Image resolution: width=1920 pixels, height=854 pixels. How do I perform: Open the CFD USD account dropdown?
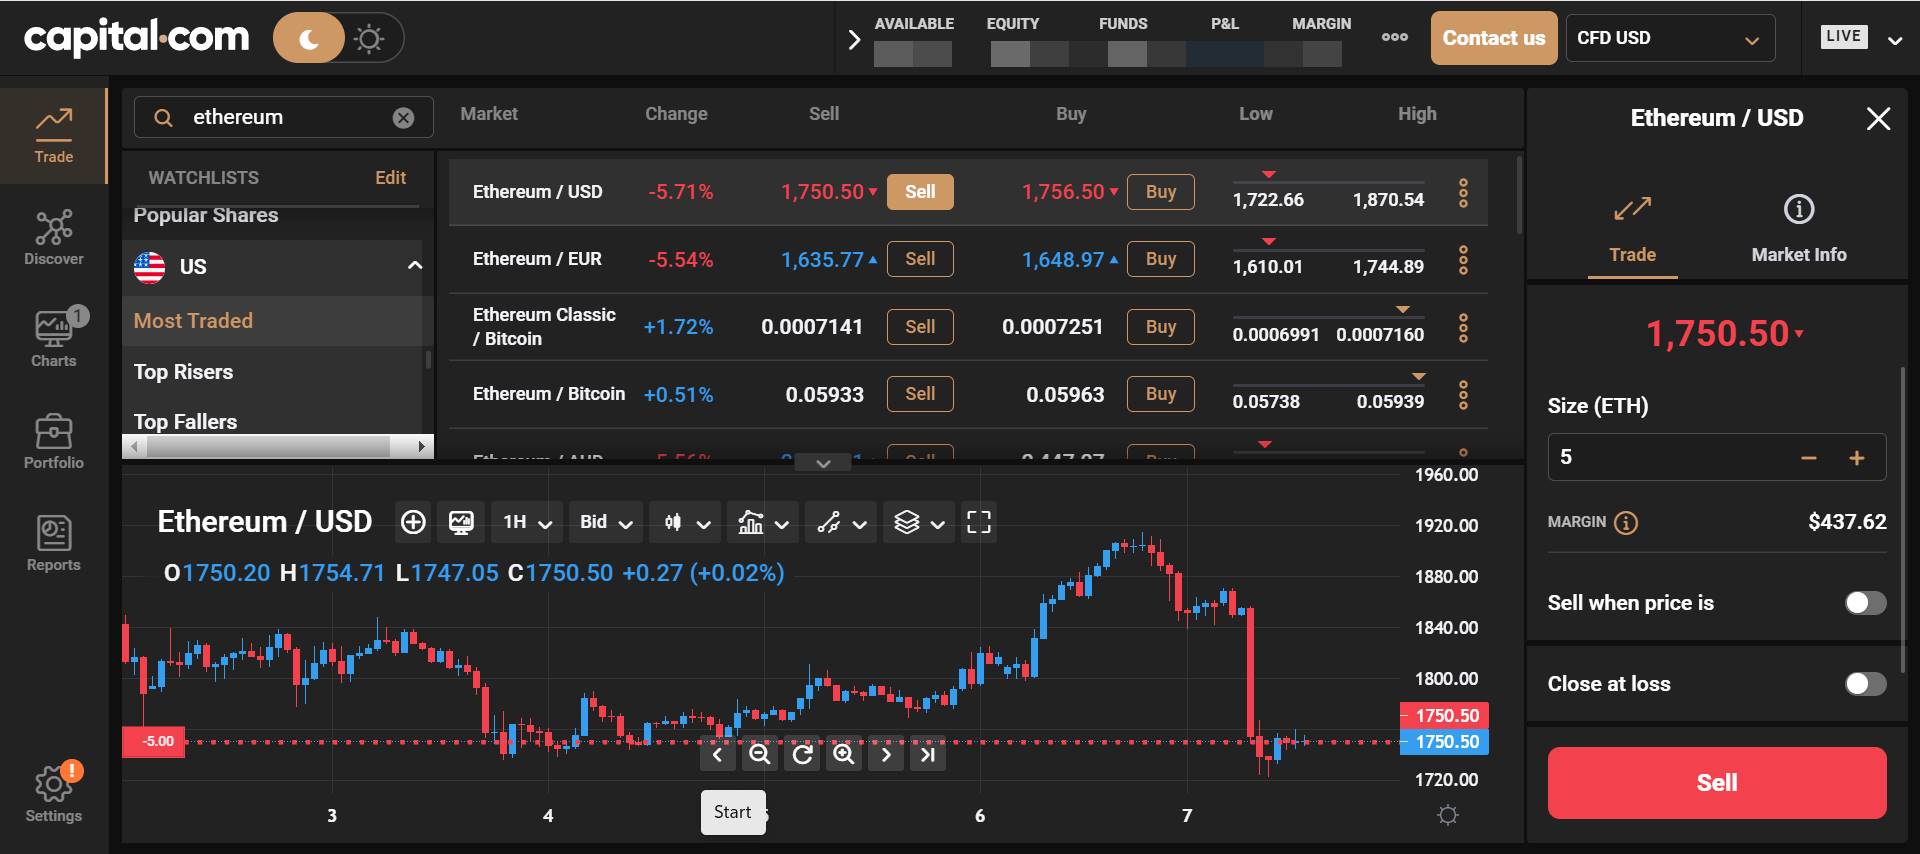pos(1670,39)
